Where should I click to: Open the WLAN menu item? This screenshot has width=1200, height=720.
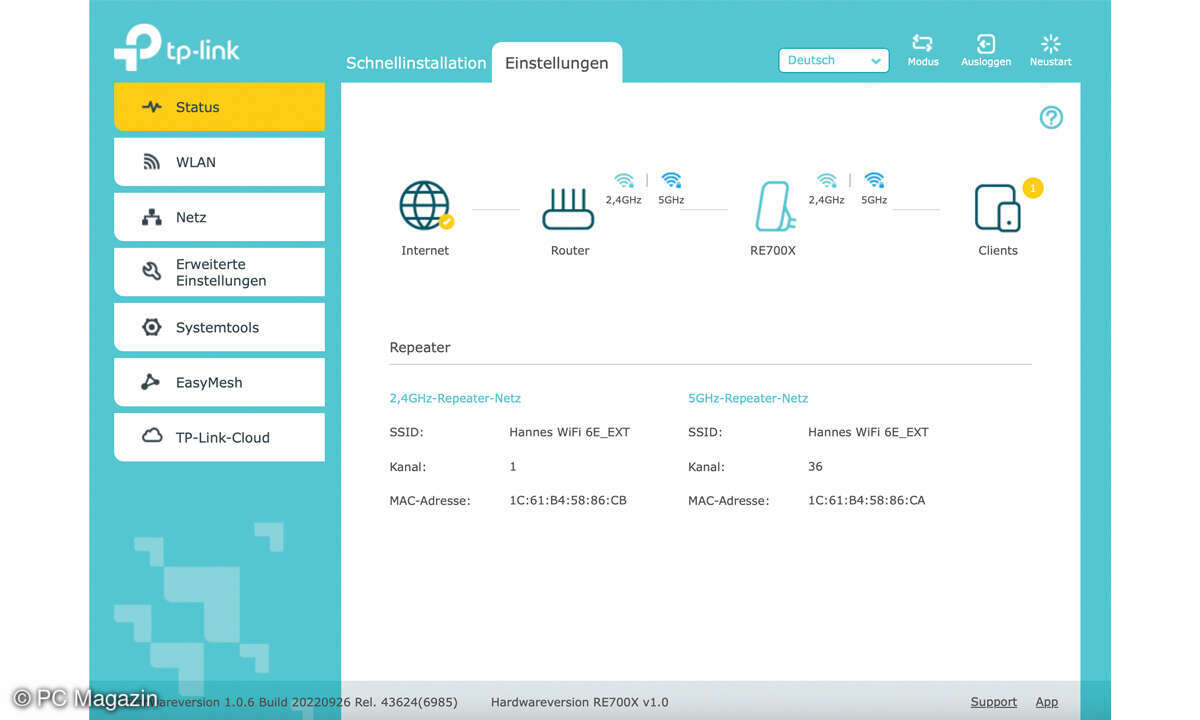pos(219,162)
